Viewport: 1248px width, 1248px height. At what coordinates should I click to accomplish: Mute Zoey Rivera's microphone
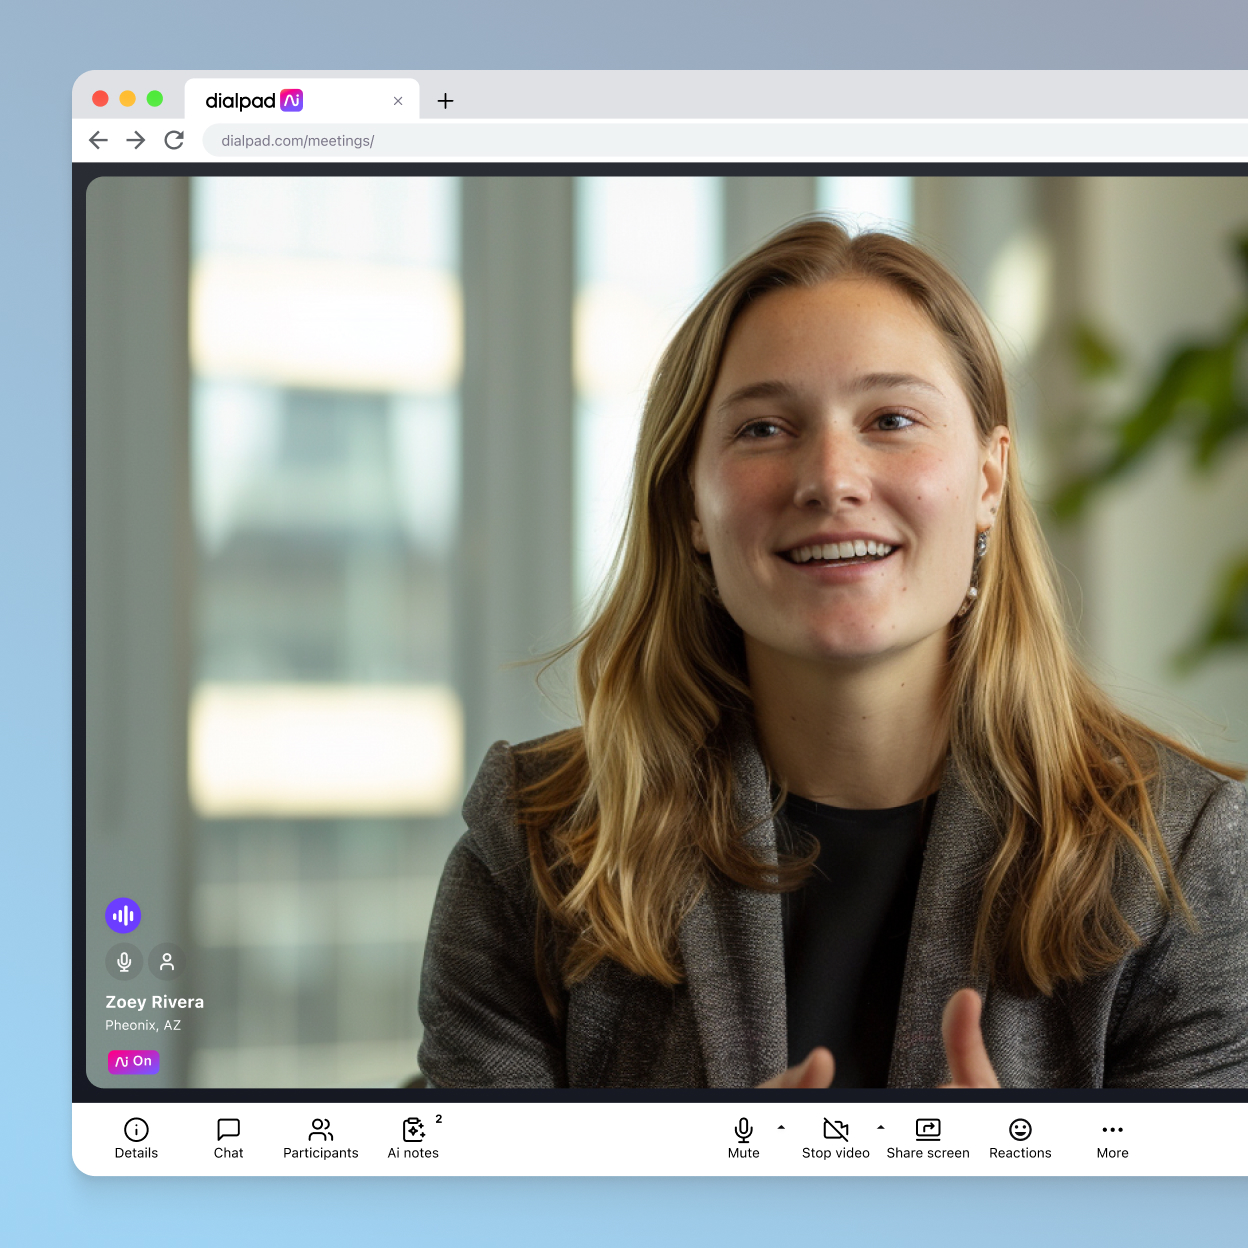125,961
